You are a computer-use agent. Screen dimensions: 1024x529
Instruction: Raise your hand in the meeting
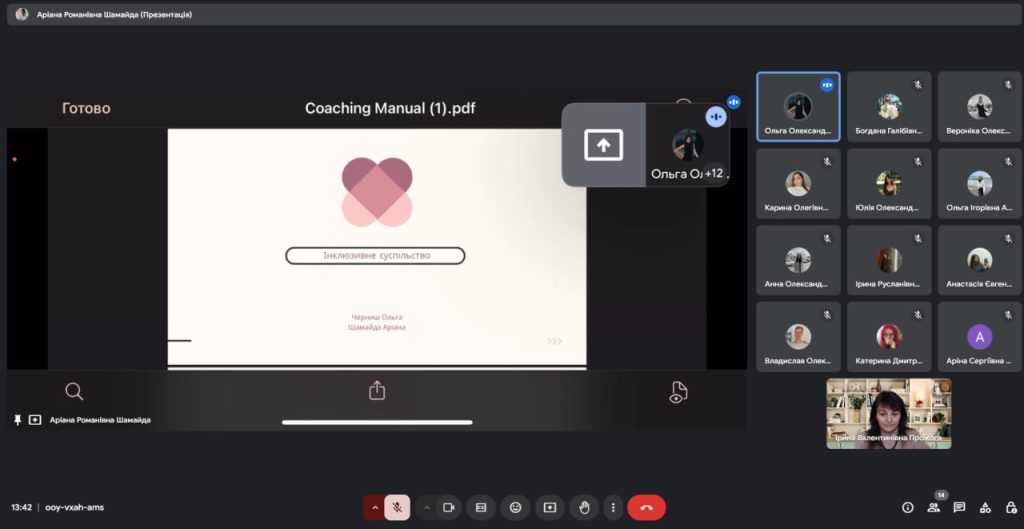point(583,507)
